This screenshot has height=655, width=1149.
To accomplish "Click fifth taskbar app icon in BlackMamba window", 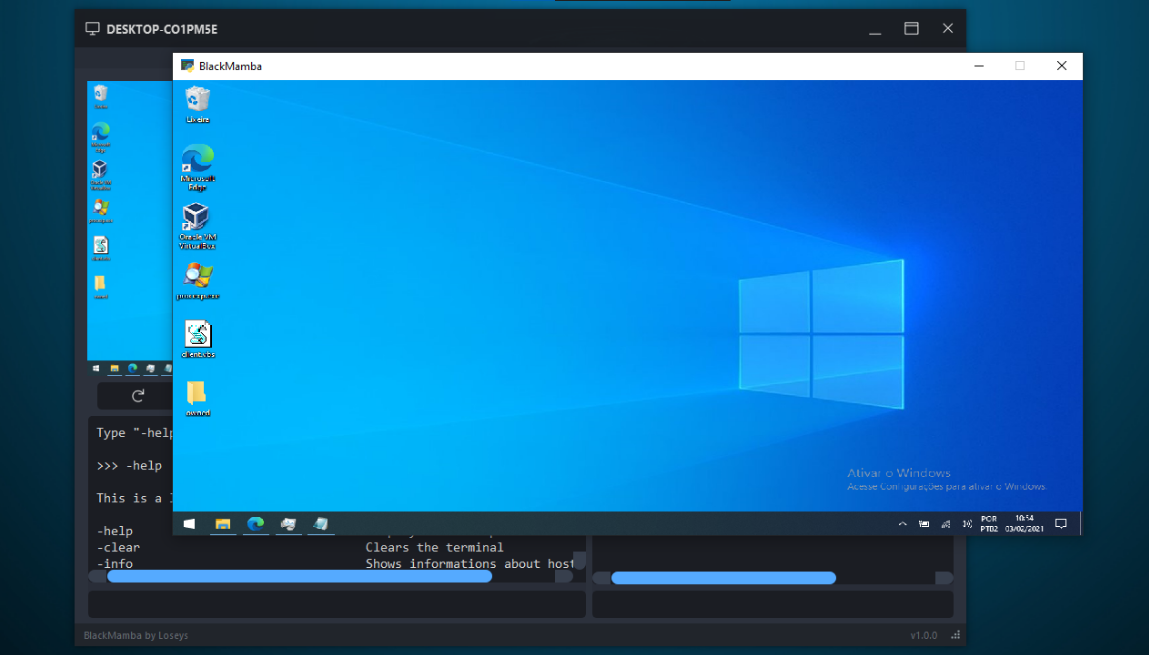I will click(321, 524).
